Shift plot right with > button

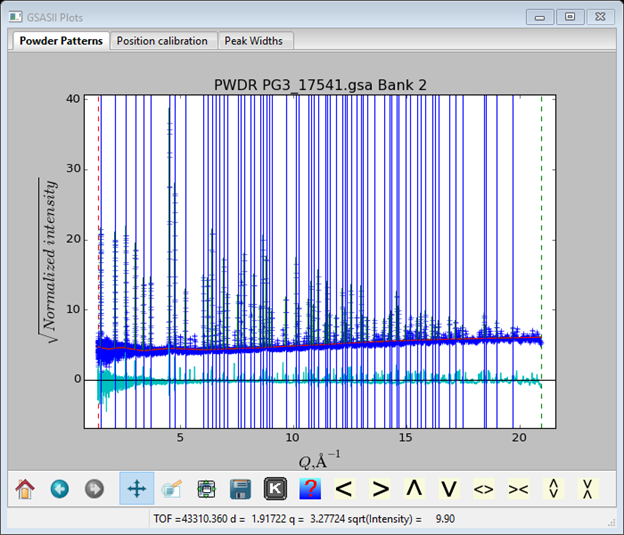tap(380, 489)
